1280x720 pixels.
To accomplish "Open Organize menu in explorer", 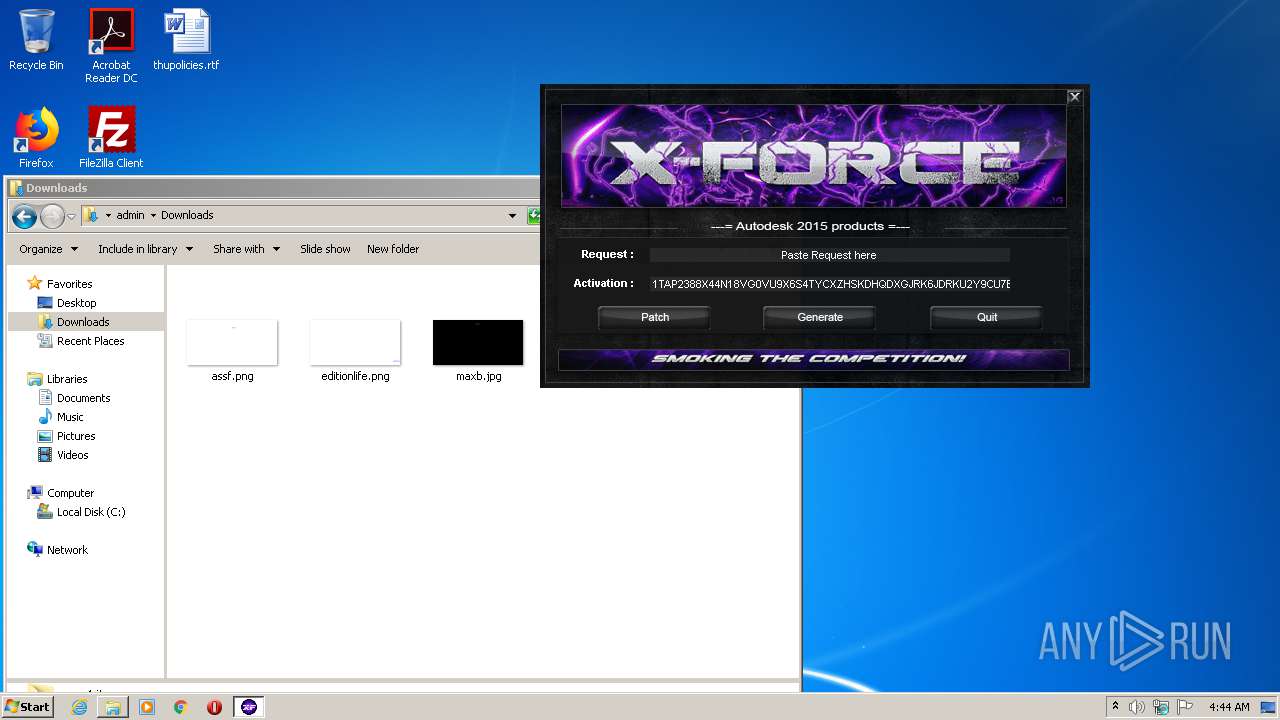I will (x=48, y=249).
